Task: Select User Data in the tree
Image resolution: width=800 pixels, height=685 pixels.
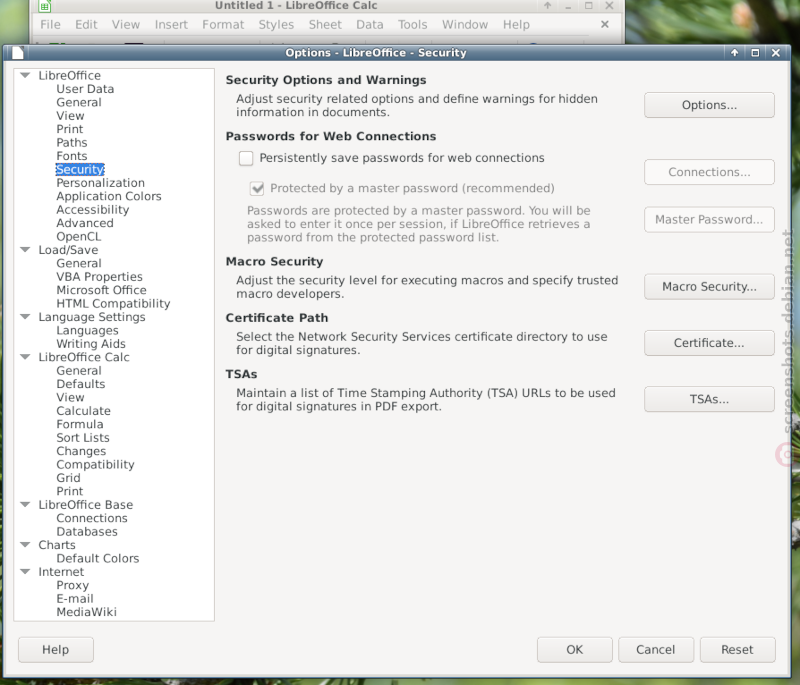Action: [85, 89]
